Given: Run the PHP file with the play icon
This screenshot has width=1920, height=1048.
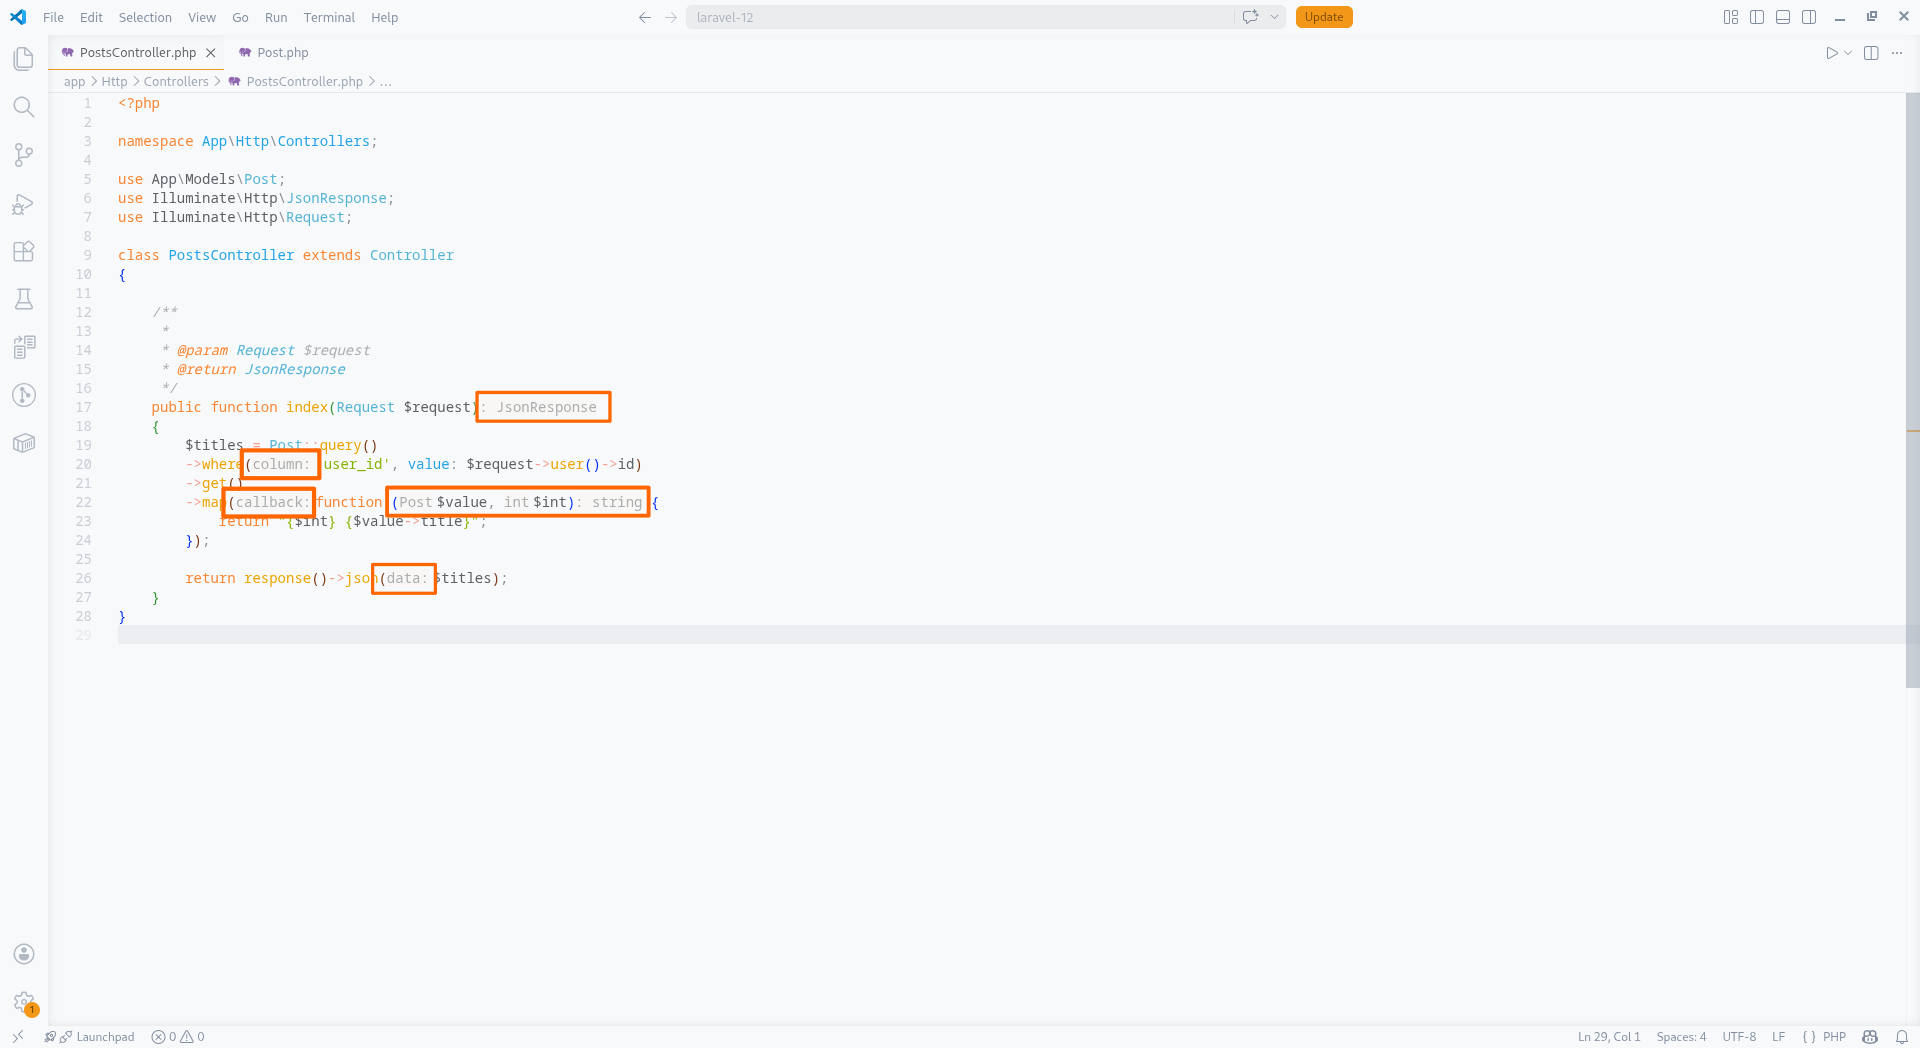Looking at the screenshot, I should tap(1831, 53).
